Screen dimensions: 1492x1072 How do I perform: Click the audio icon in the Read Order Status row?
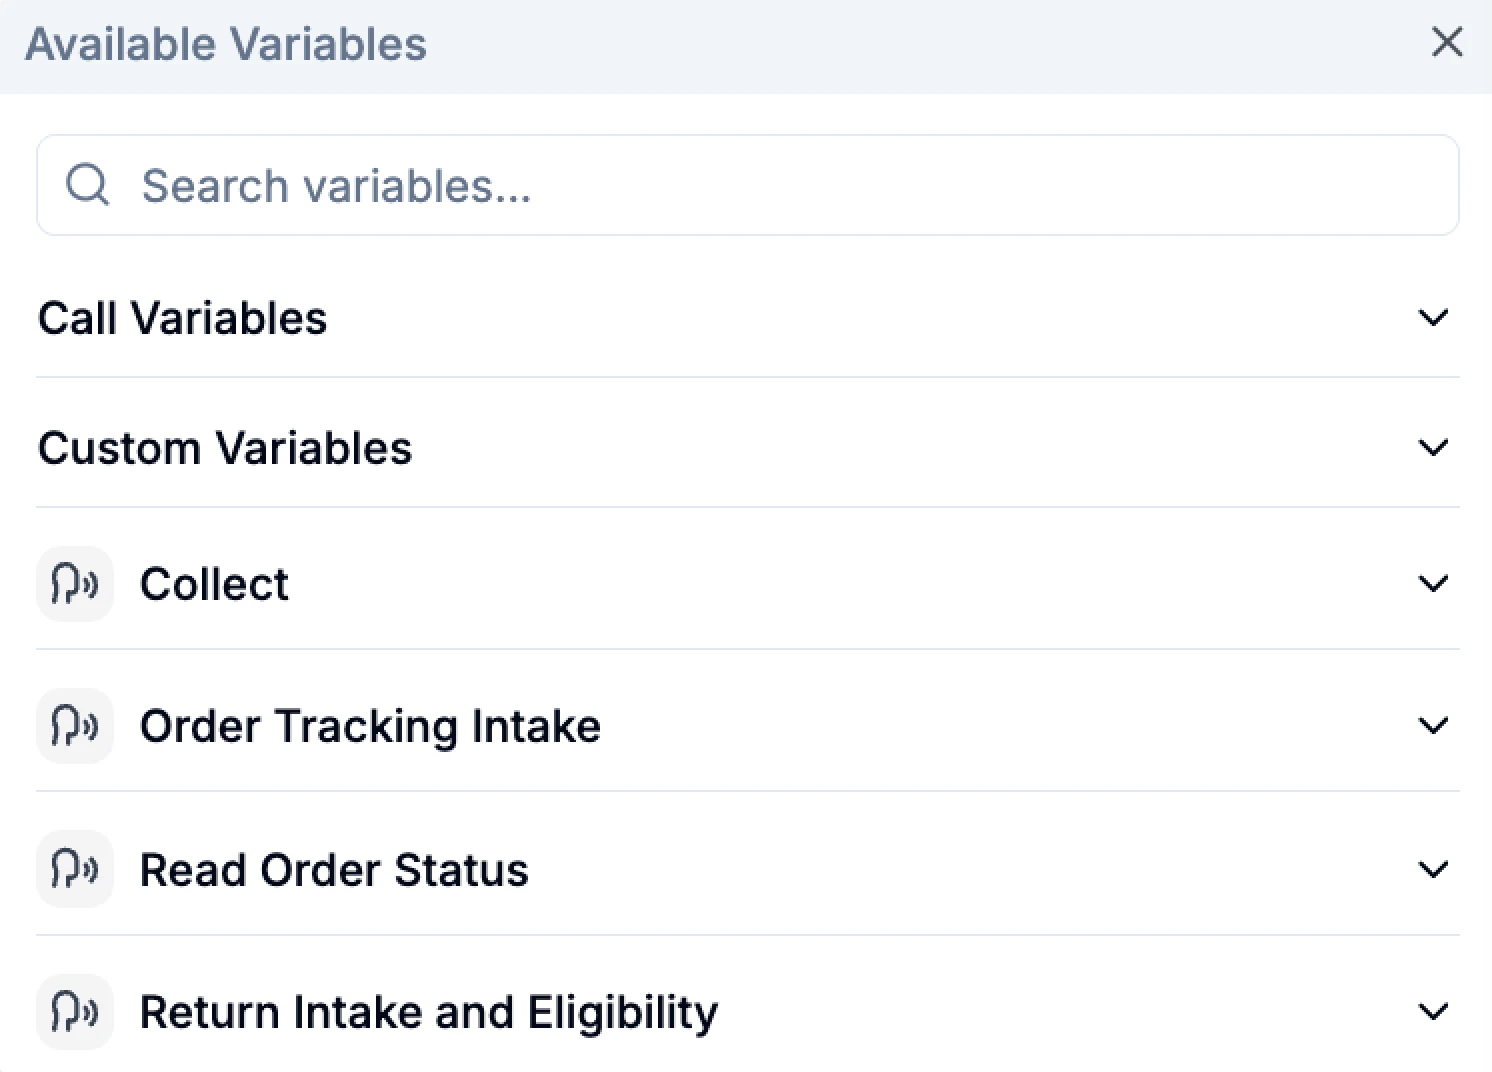click(74, 869)
